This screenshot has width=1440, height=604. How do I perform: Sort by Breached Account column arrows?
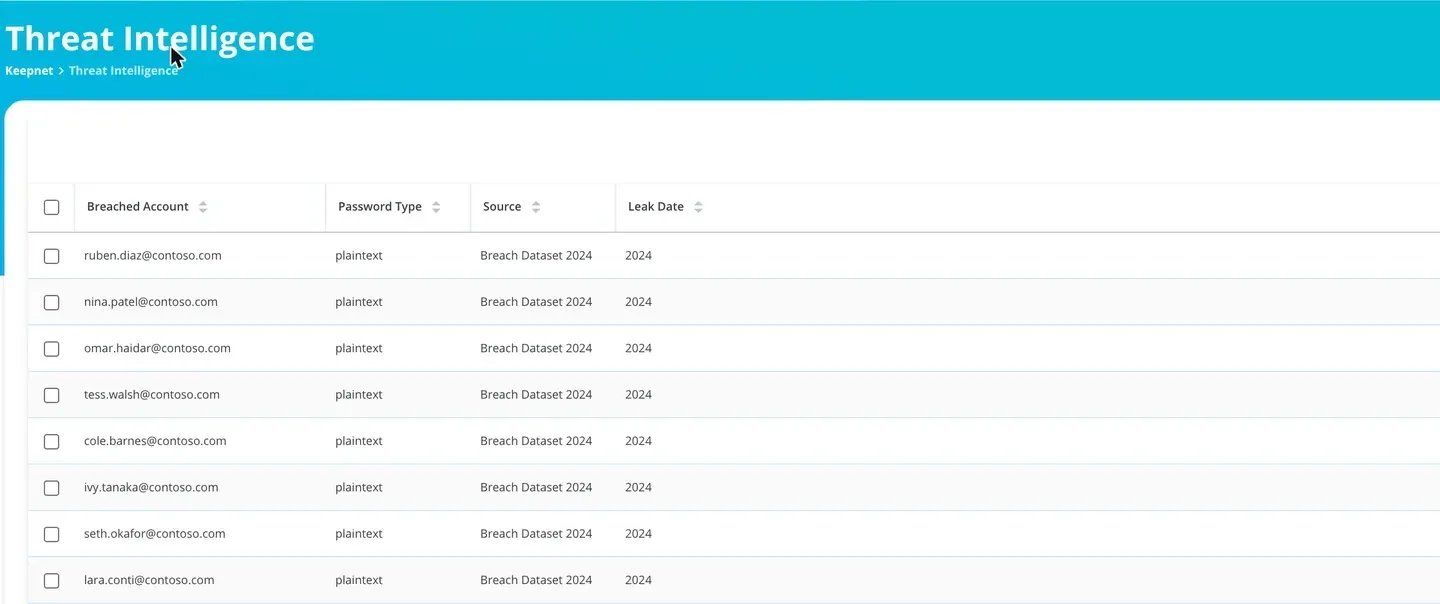[203, 207]
